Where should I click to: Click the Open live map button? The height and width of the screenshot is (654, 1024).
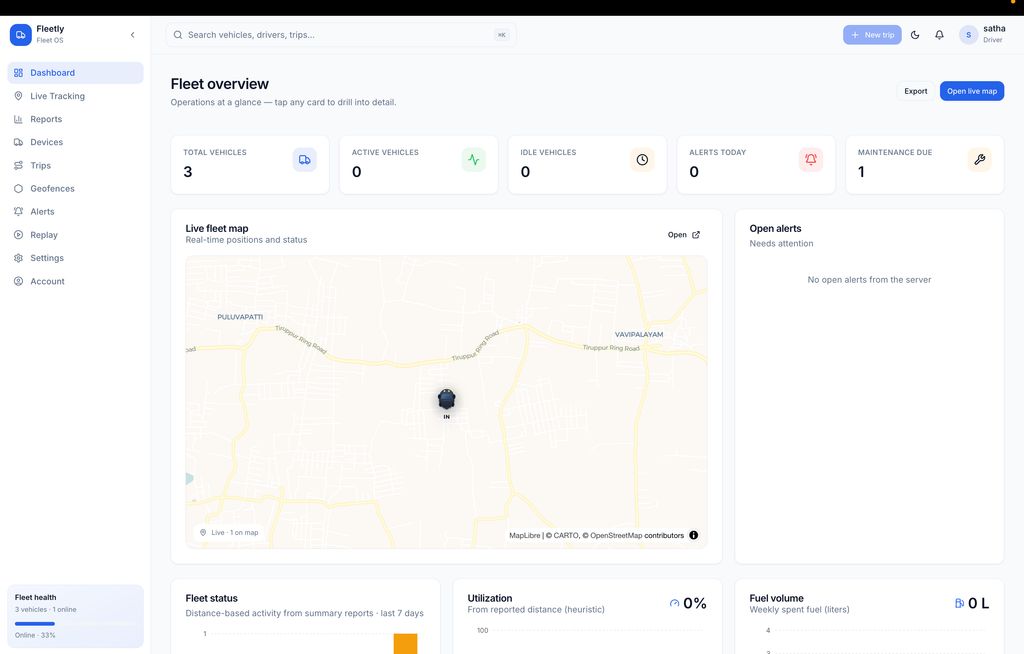(x=971, y=91)
